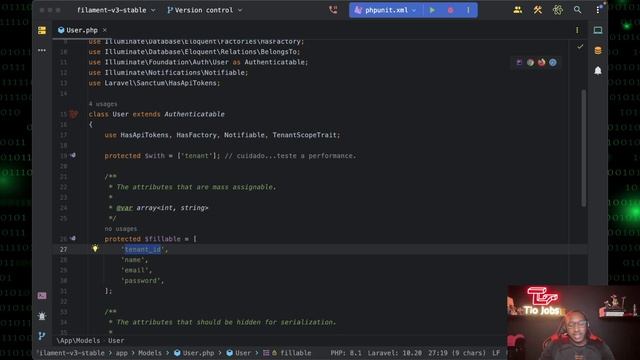Viewport: 640px width, 360px height.
Task: Click the 'password' string in fillable array
Action: point(140,281)
